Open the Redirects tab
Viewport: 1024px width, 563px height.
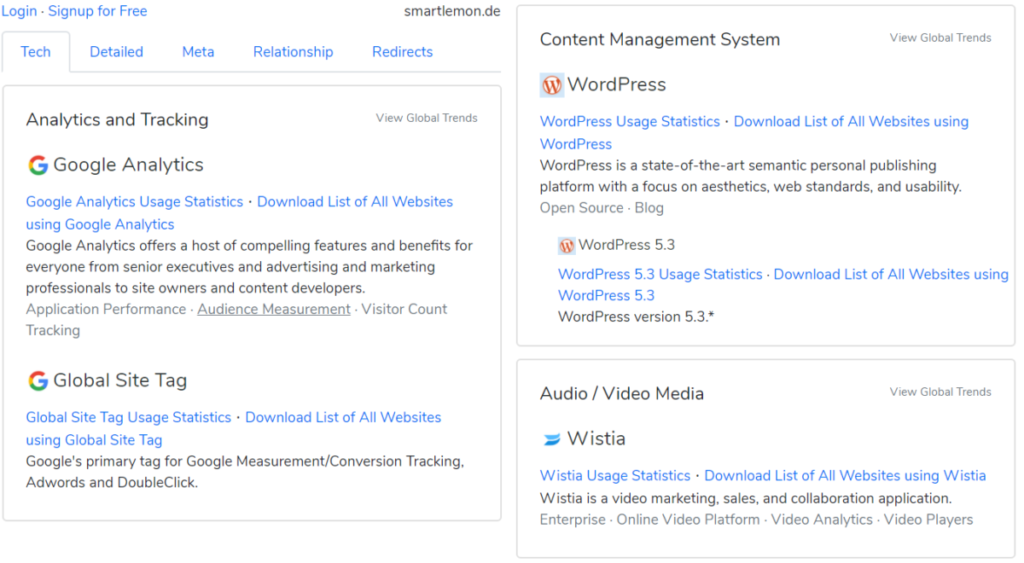[402, 52]
